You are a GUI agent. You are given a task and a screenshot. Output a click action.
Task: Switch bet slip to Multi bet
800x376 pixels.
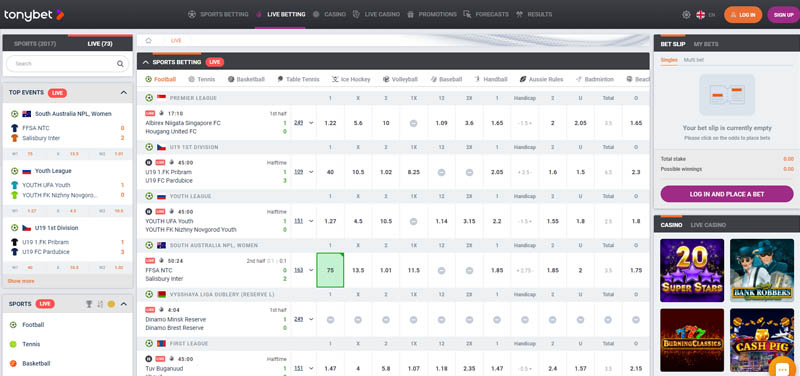point(694,60)
